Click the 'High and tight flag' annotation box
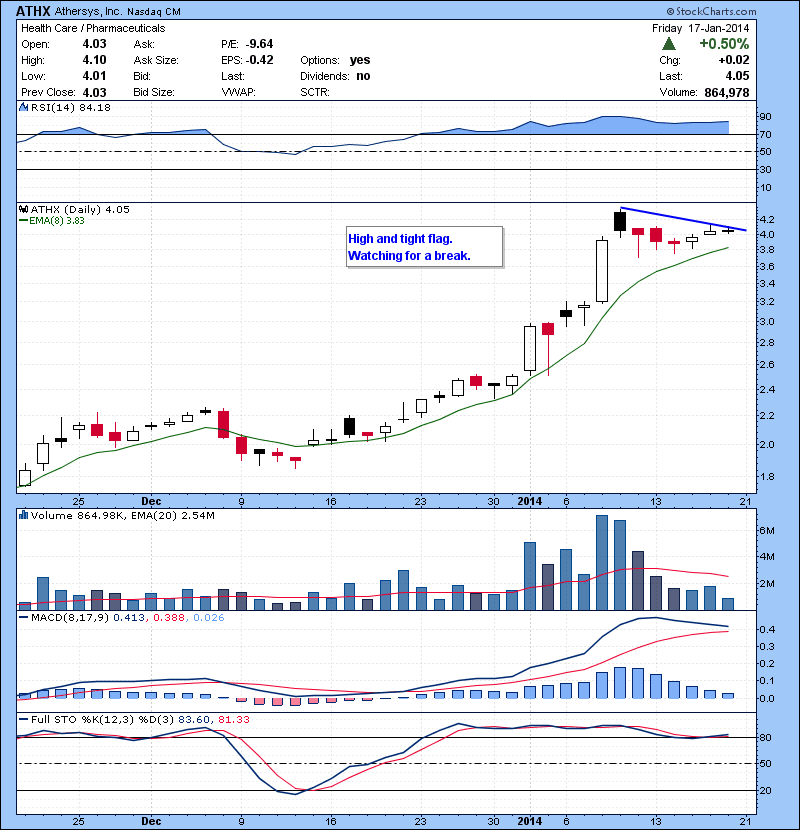Viewport: 800px width, 830px height. [x=424, y=247]
